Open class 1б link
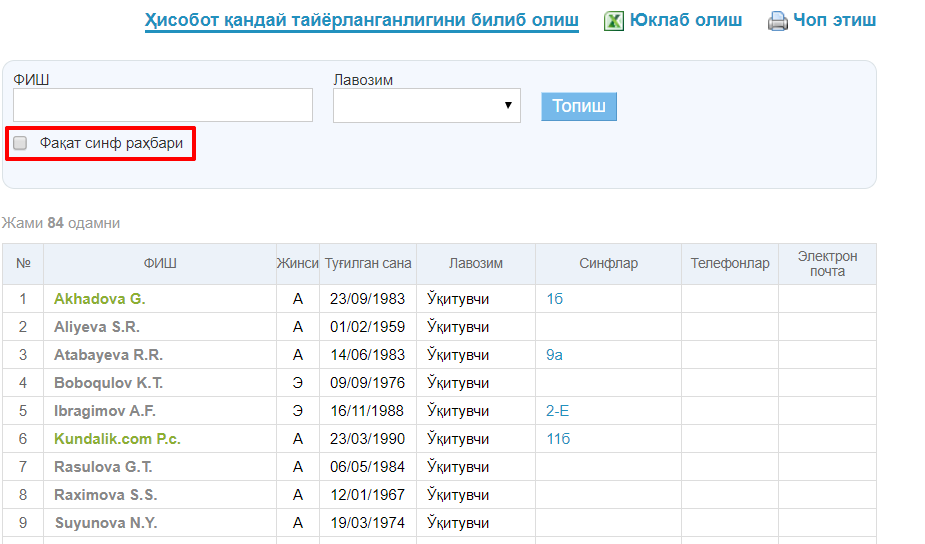925x544 pixels. [x=554, y=299]
